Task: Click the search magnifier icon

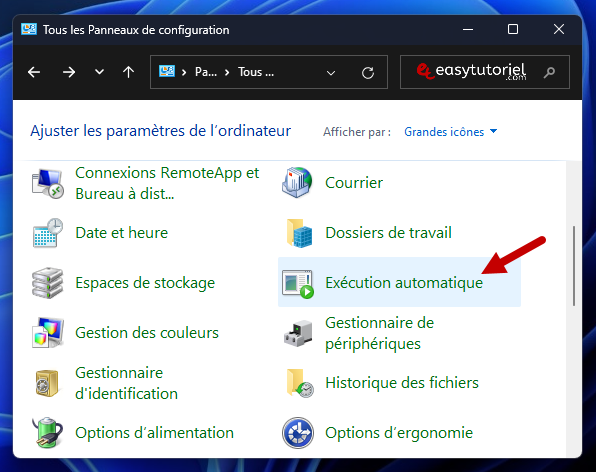Action: coord(549,72)
